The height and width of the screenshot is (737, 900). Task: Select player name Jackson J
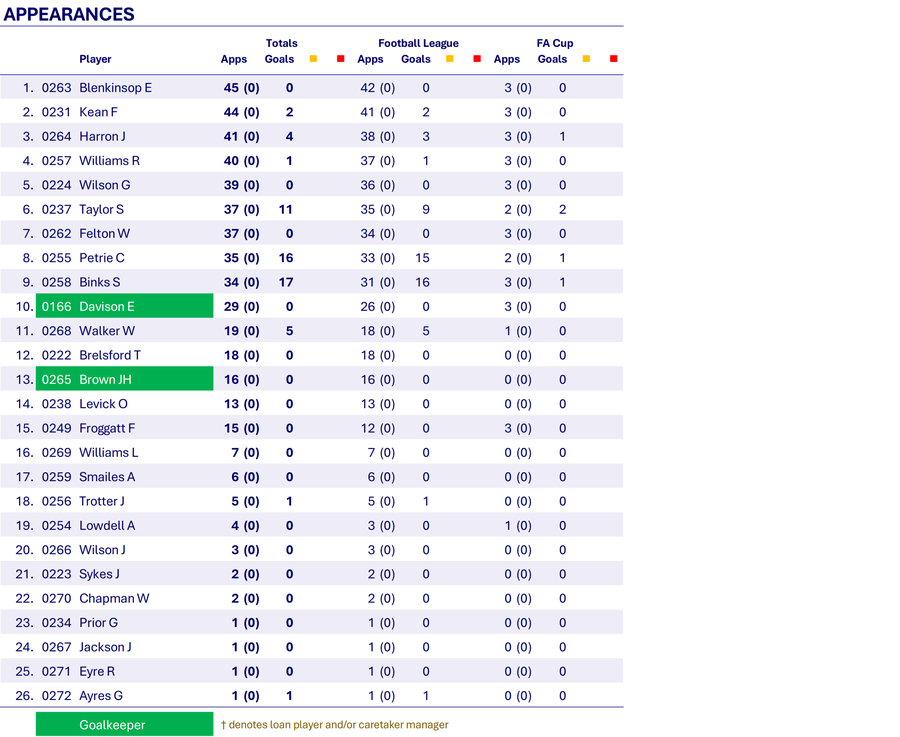105,647
